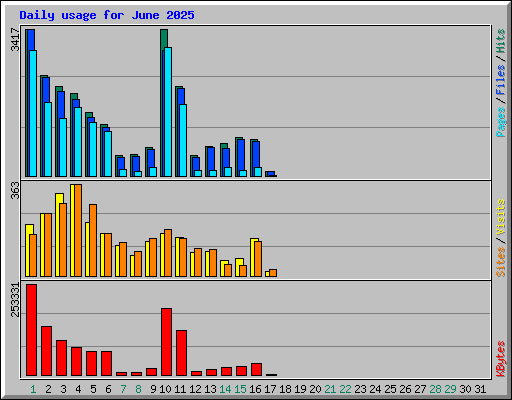This screenshot has width=512, height=400.
Task: Click the red KBytes bar for day 6
Action: click(107, 363)
